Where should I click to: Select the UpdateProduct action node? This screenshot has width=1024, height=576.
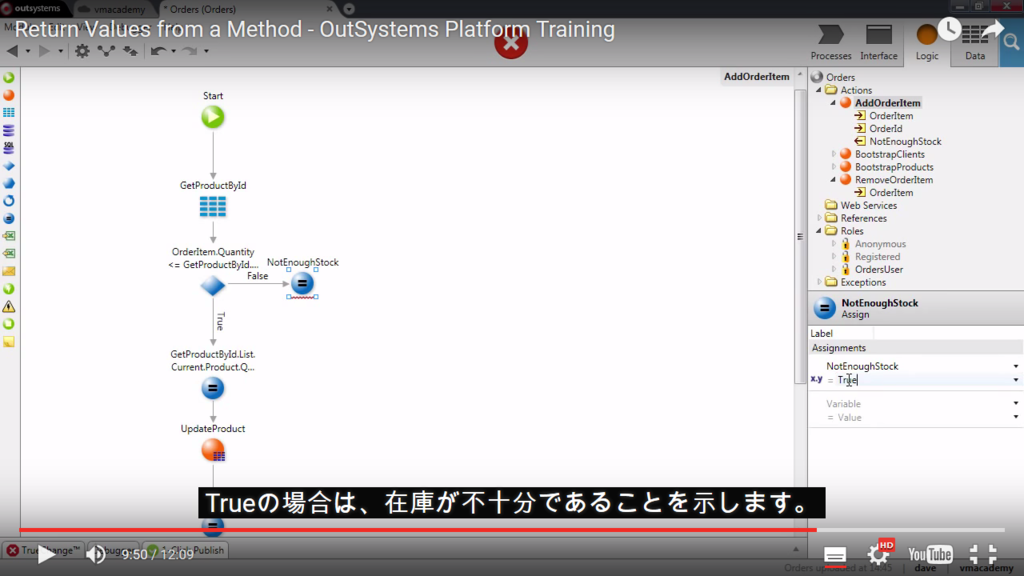(213, 450)
